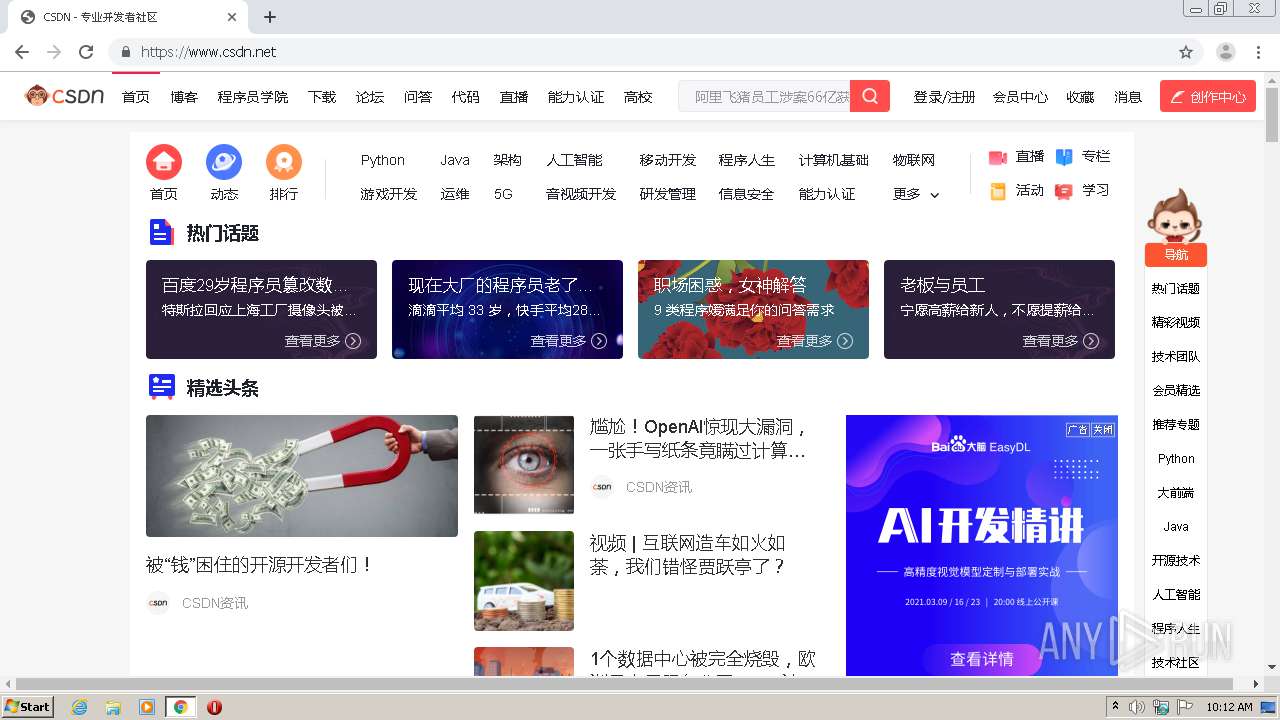Screen dimensions: 1280x720
Task: Expand the 更多 categories dropdown
Action: coord(916,194)
